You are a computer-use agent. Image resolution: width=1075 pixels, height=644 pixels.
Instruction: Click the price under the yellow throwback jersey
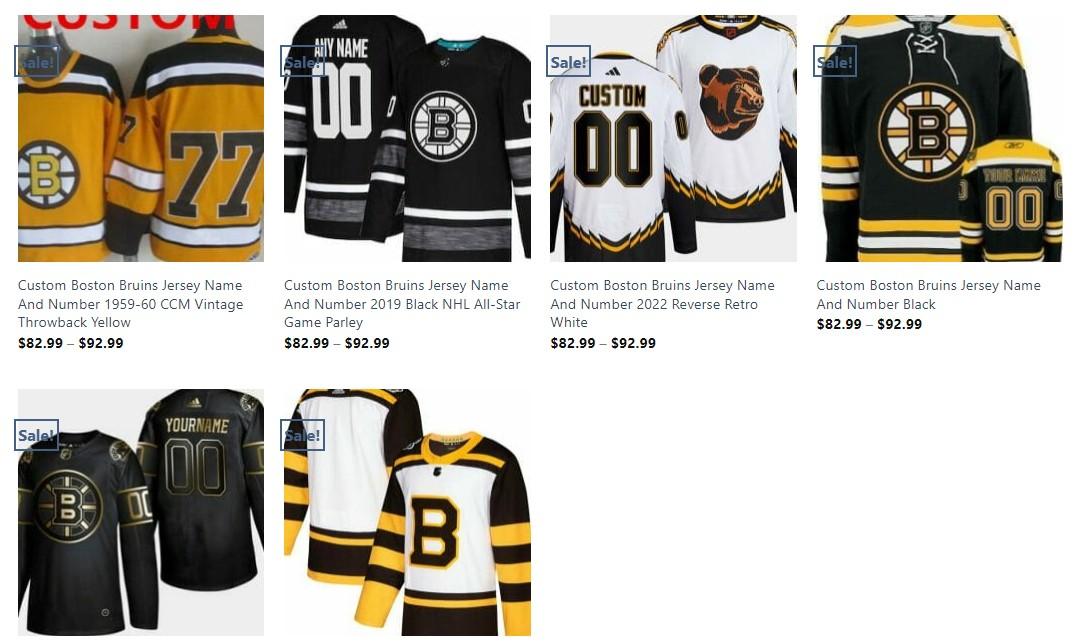[x=71, y=343]
